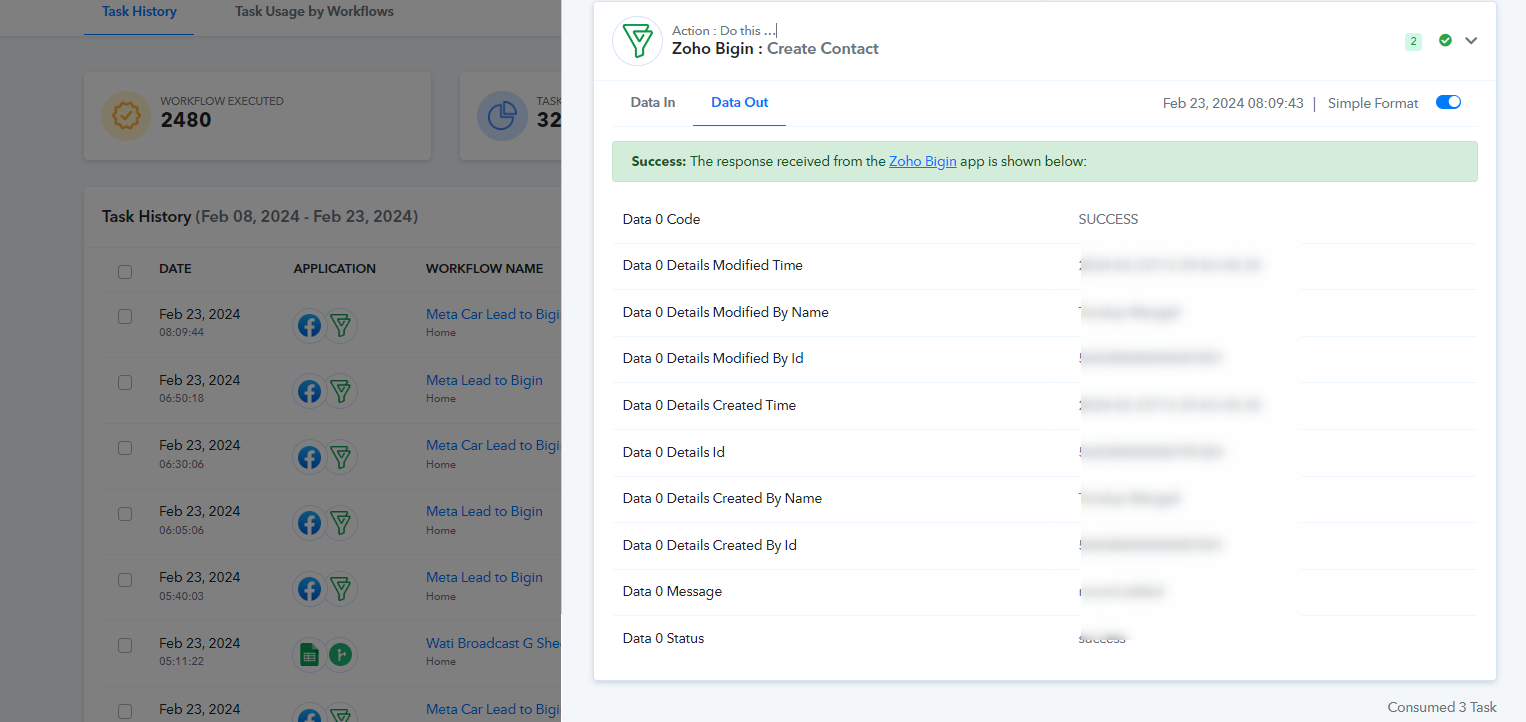Click the SUCCESS value for Data 0 Code
The height and width of the screenshot is (722, 1526).
[x=1108, y=219]
